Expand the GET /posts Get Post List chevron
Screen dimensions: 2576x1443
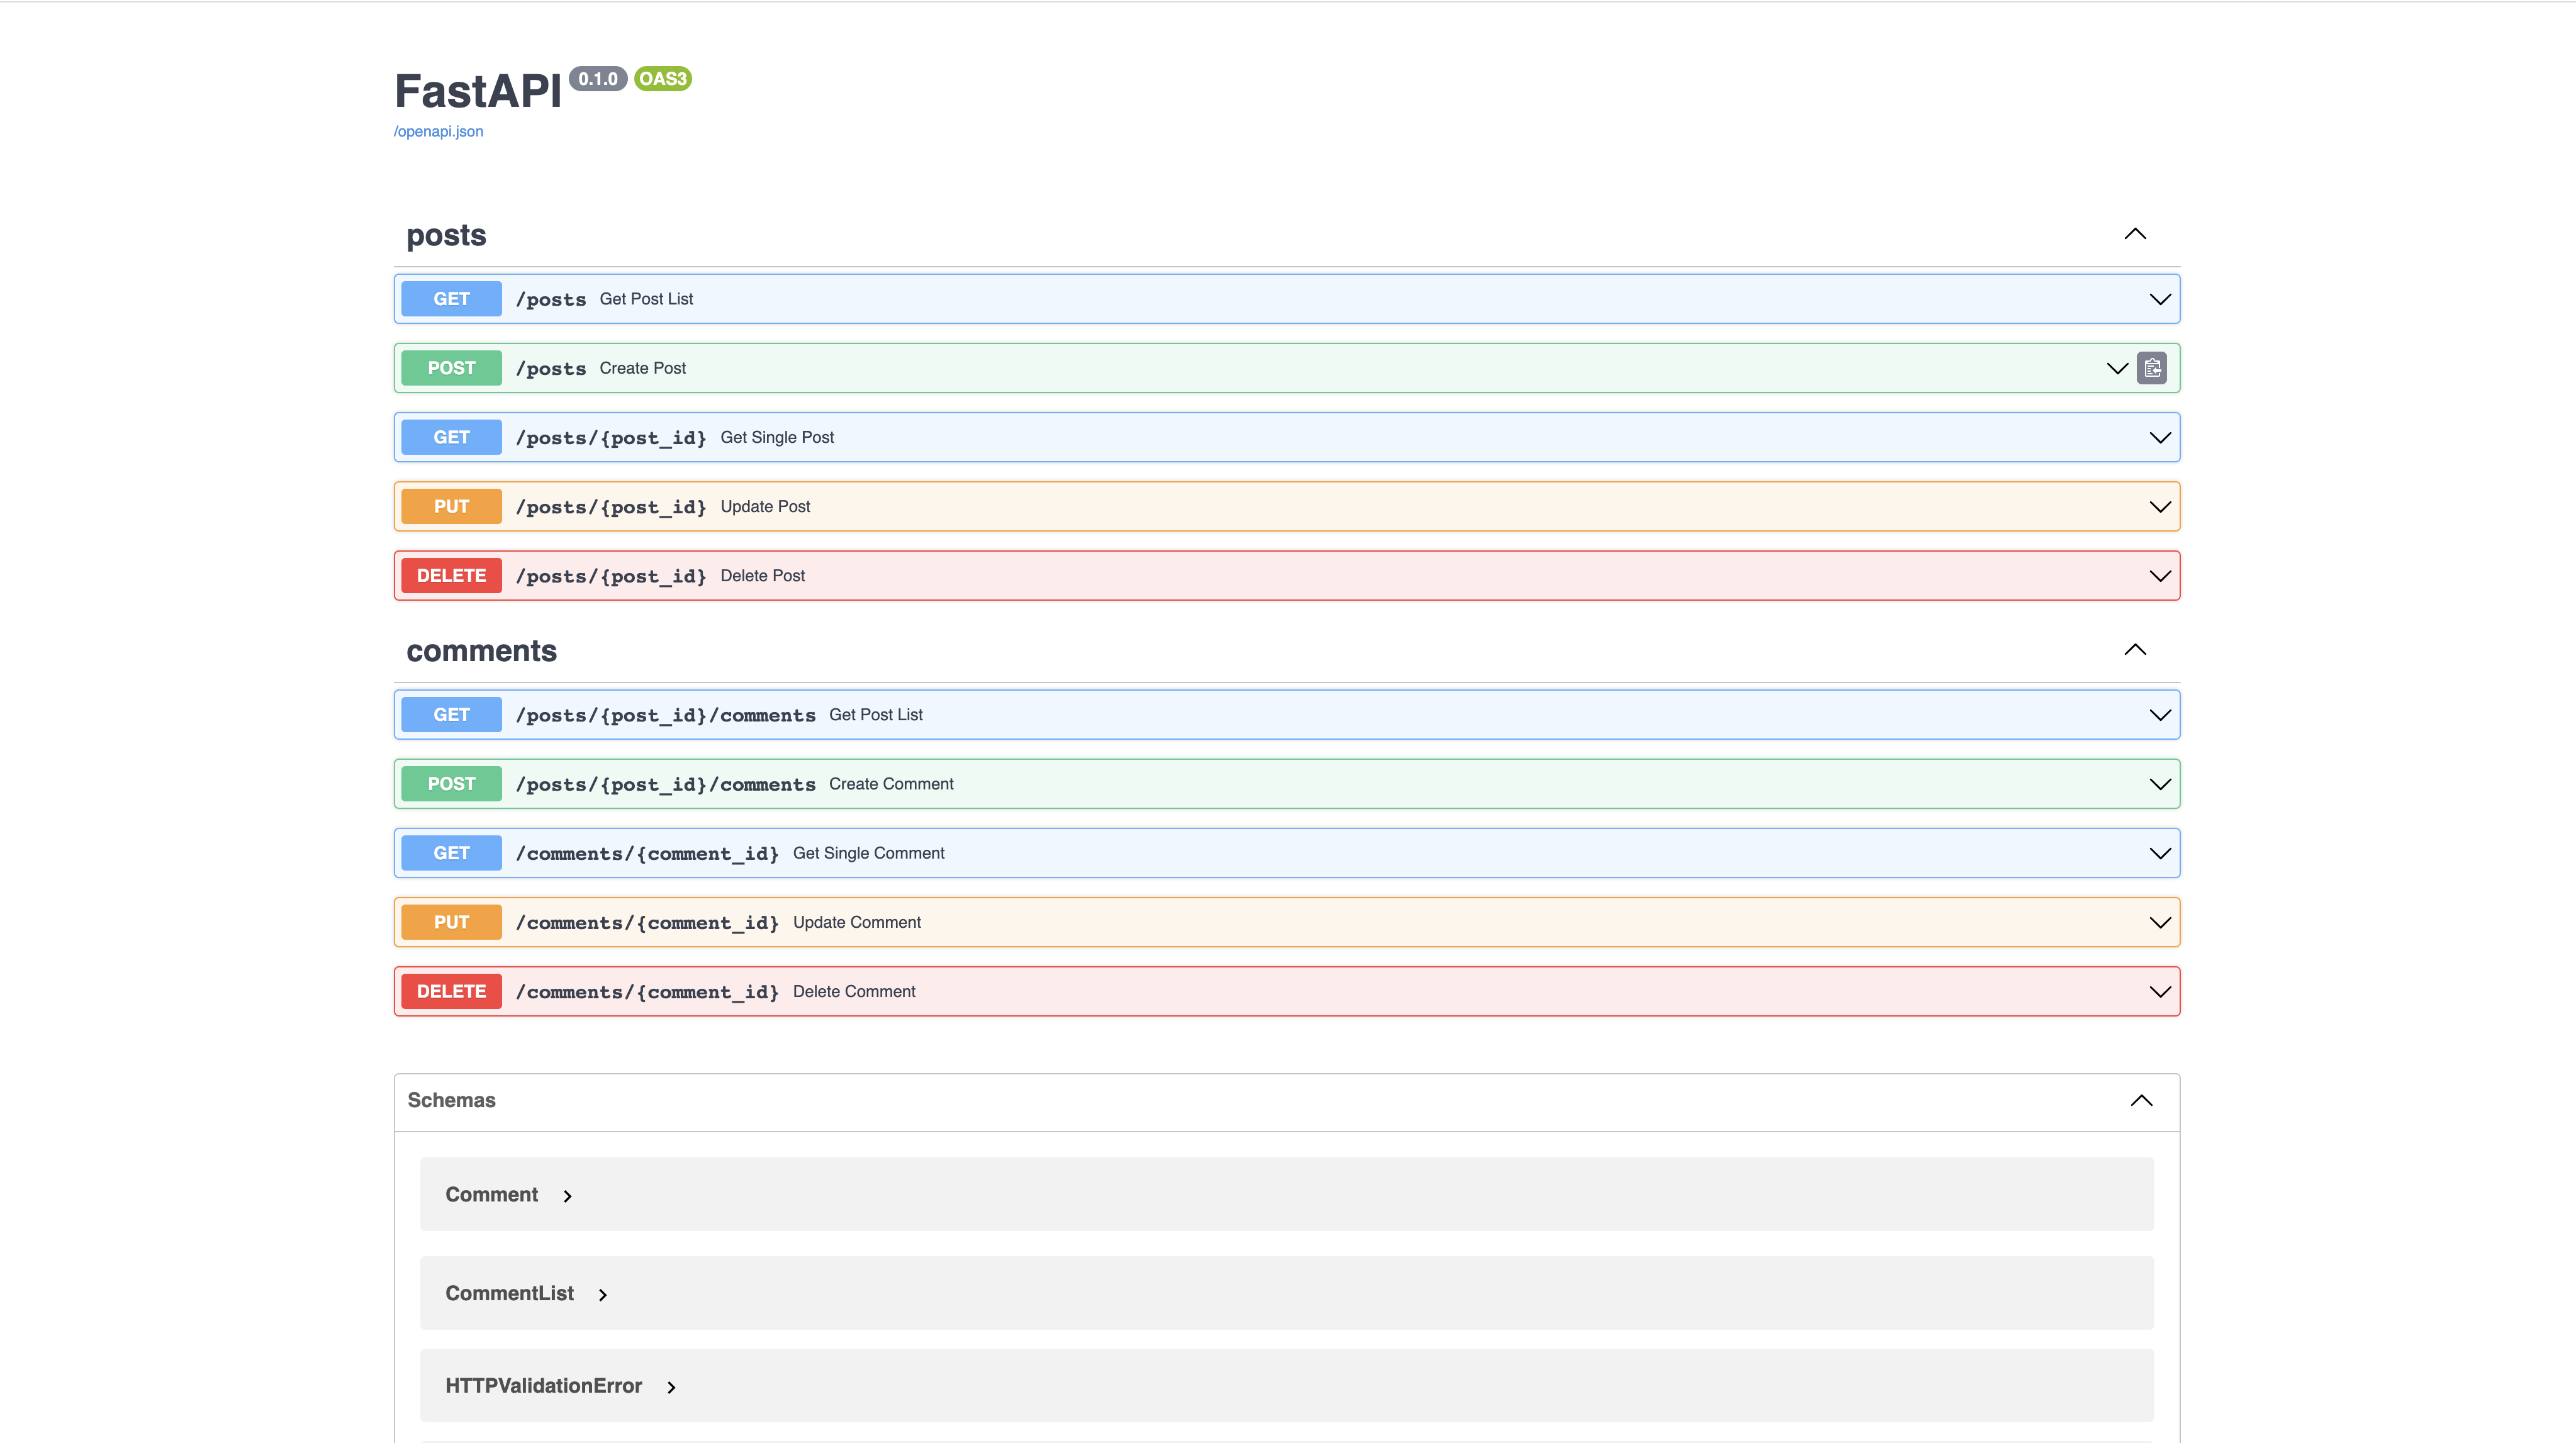2160,299
